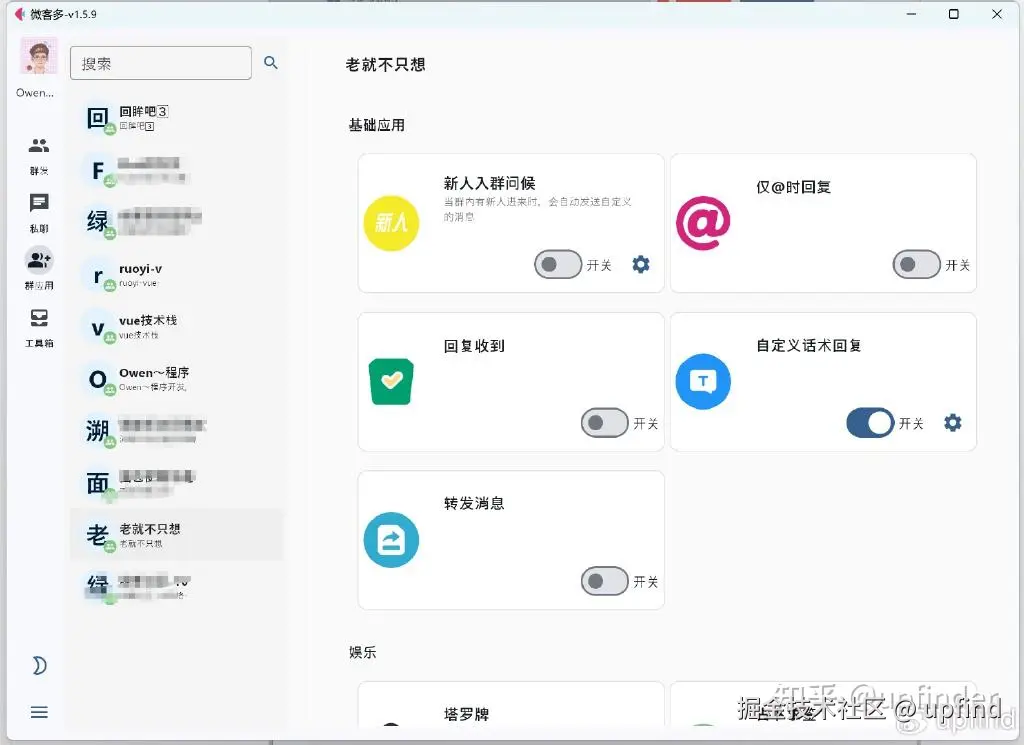The height and width of the screenshot is (745, 1024).
Task: Click the green 回复收到 checkmark icon
Action: [x=391, y=381]
